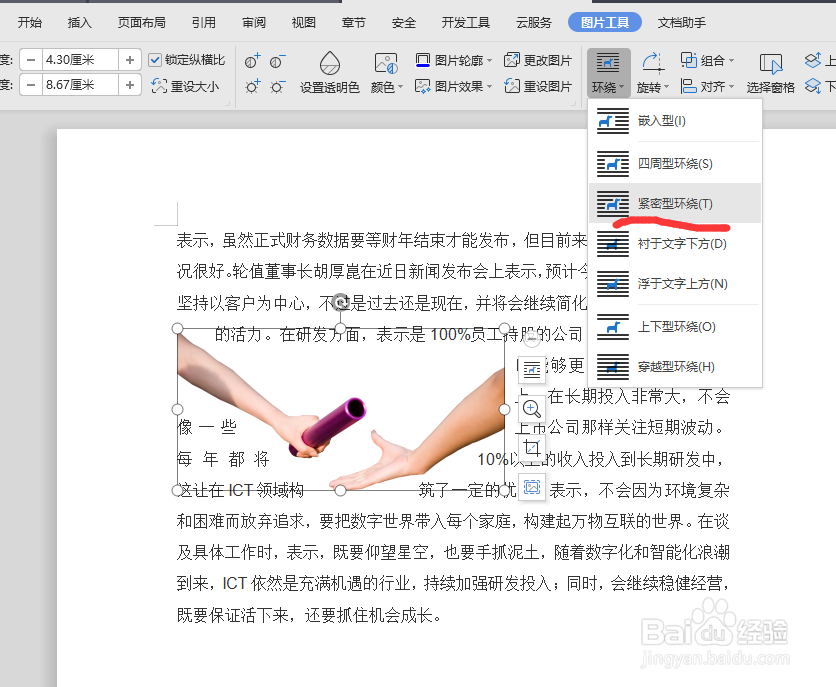Screen dimensions: 836x687
Task: Choose 四周型环绕(S) wrap option
Action: tap(675, 164)
